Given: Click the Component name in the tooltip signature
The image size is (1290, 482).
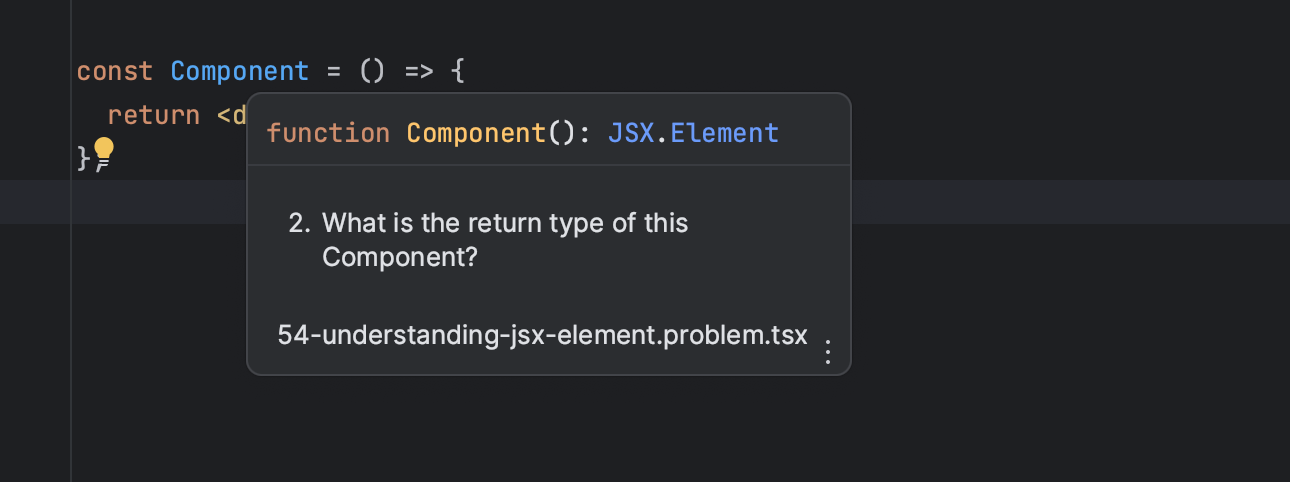Looking at the screenshot, I should 476,133.
